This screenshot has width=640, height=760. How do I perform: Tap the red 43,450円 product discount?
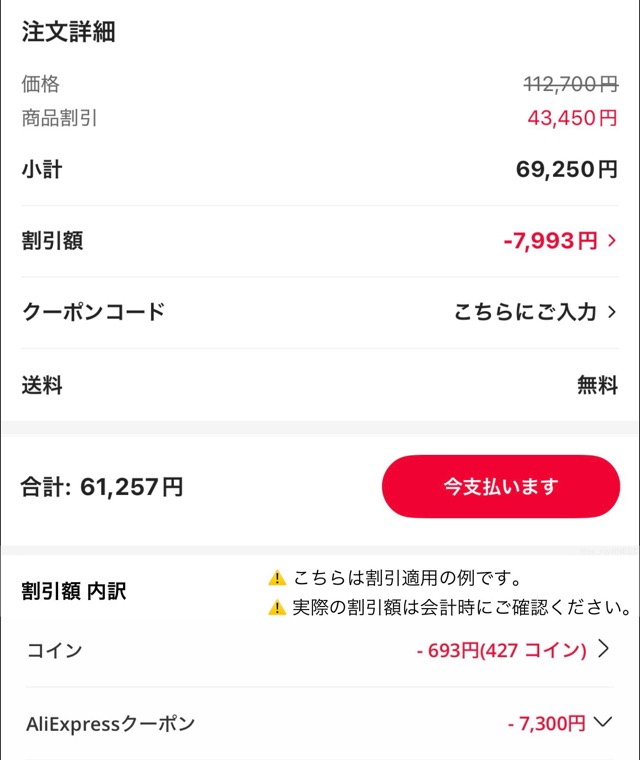pyautogui.click(x=572, y=118)
